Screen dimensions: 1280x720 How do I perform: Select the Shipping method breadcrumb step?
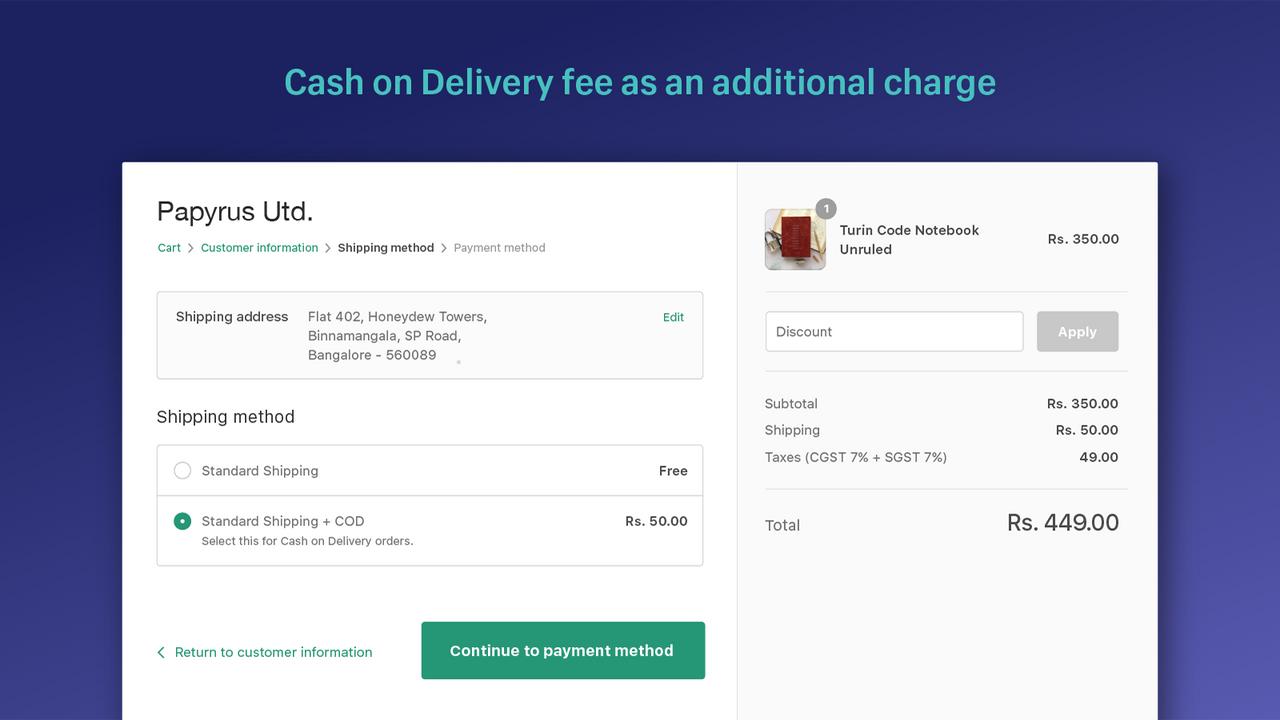tap(386, 247)
